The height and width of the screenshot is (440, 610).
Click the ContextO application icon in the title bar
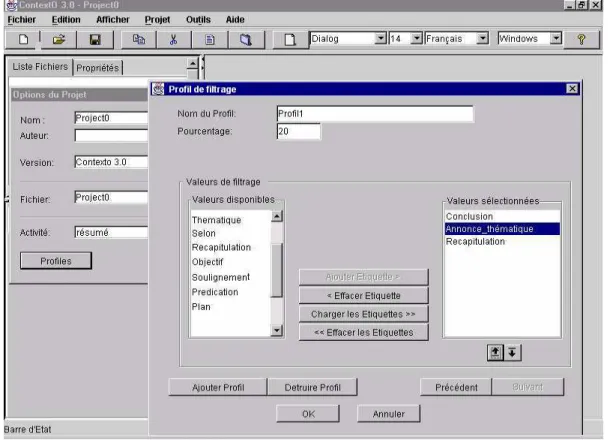click(x=11, y=5)
